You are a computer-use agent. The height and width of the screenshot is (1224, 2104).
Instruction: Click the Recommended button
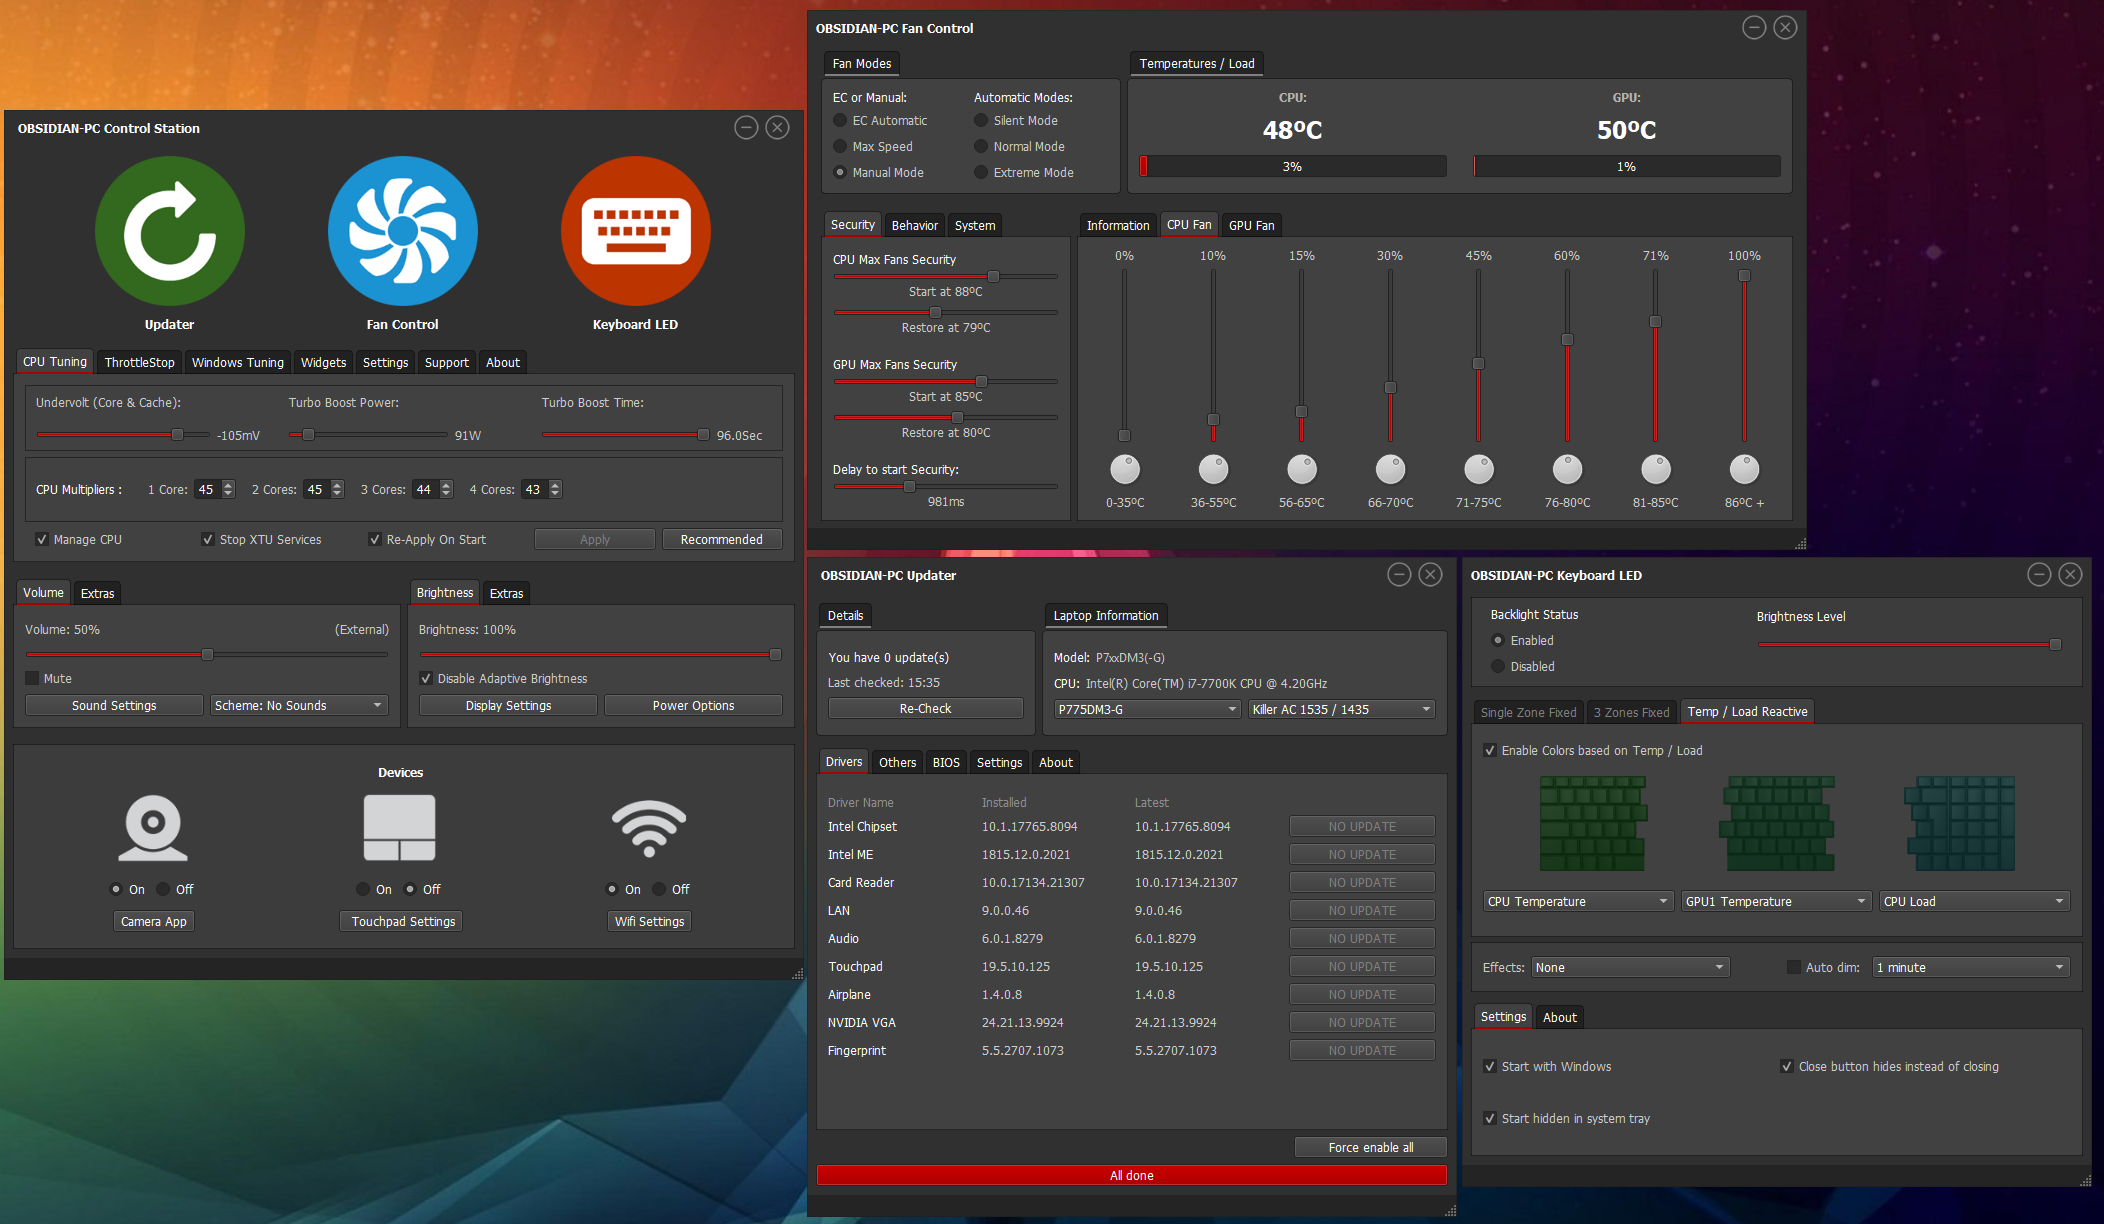click(722, 539)
